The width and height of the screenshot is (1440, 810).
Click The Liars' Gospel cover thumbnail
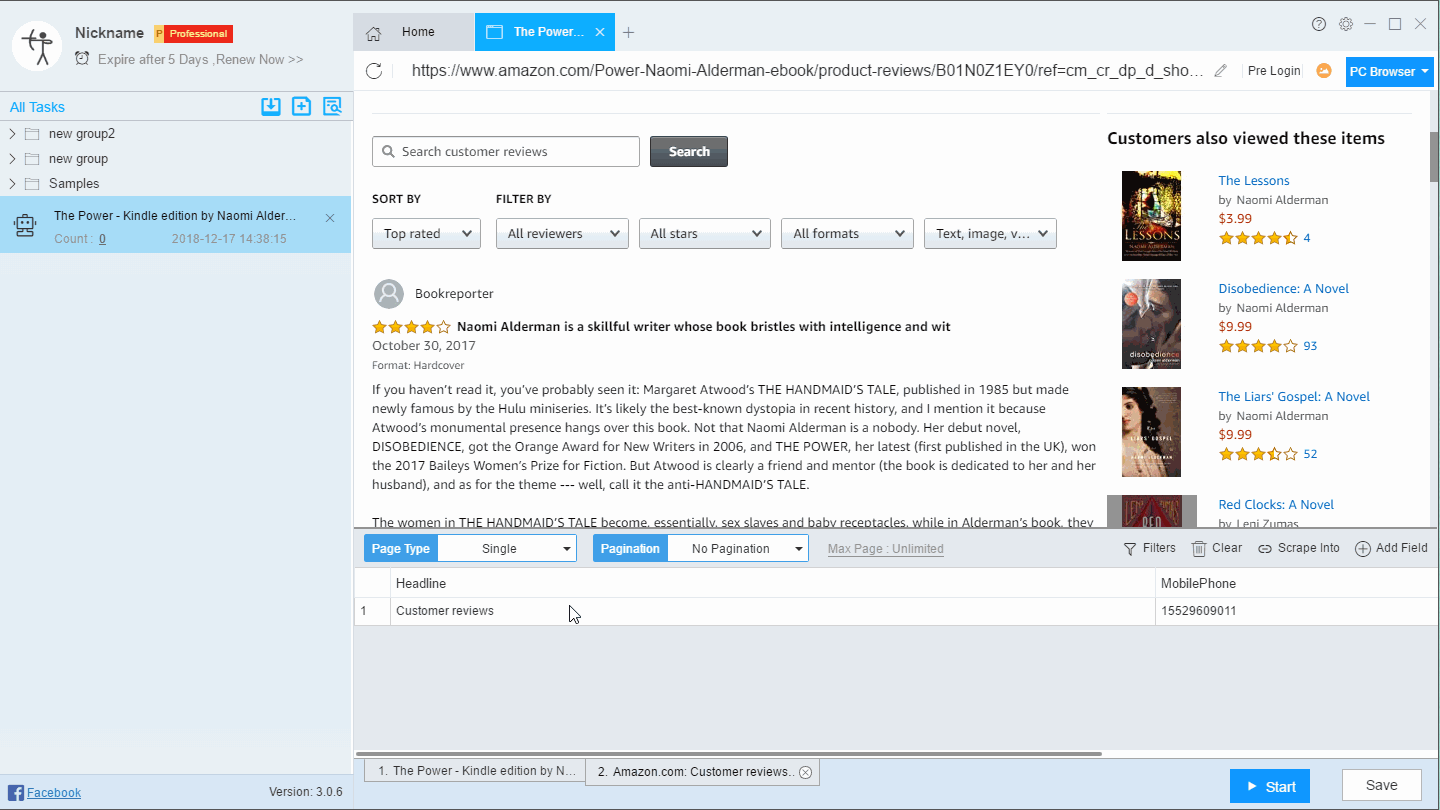(x=1151, y=432)
